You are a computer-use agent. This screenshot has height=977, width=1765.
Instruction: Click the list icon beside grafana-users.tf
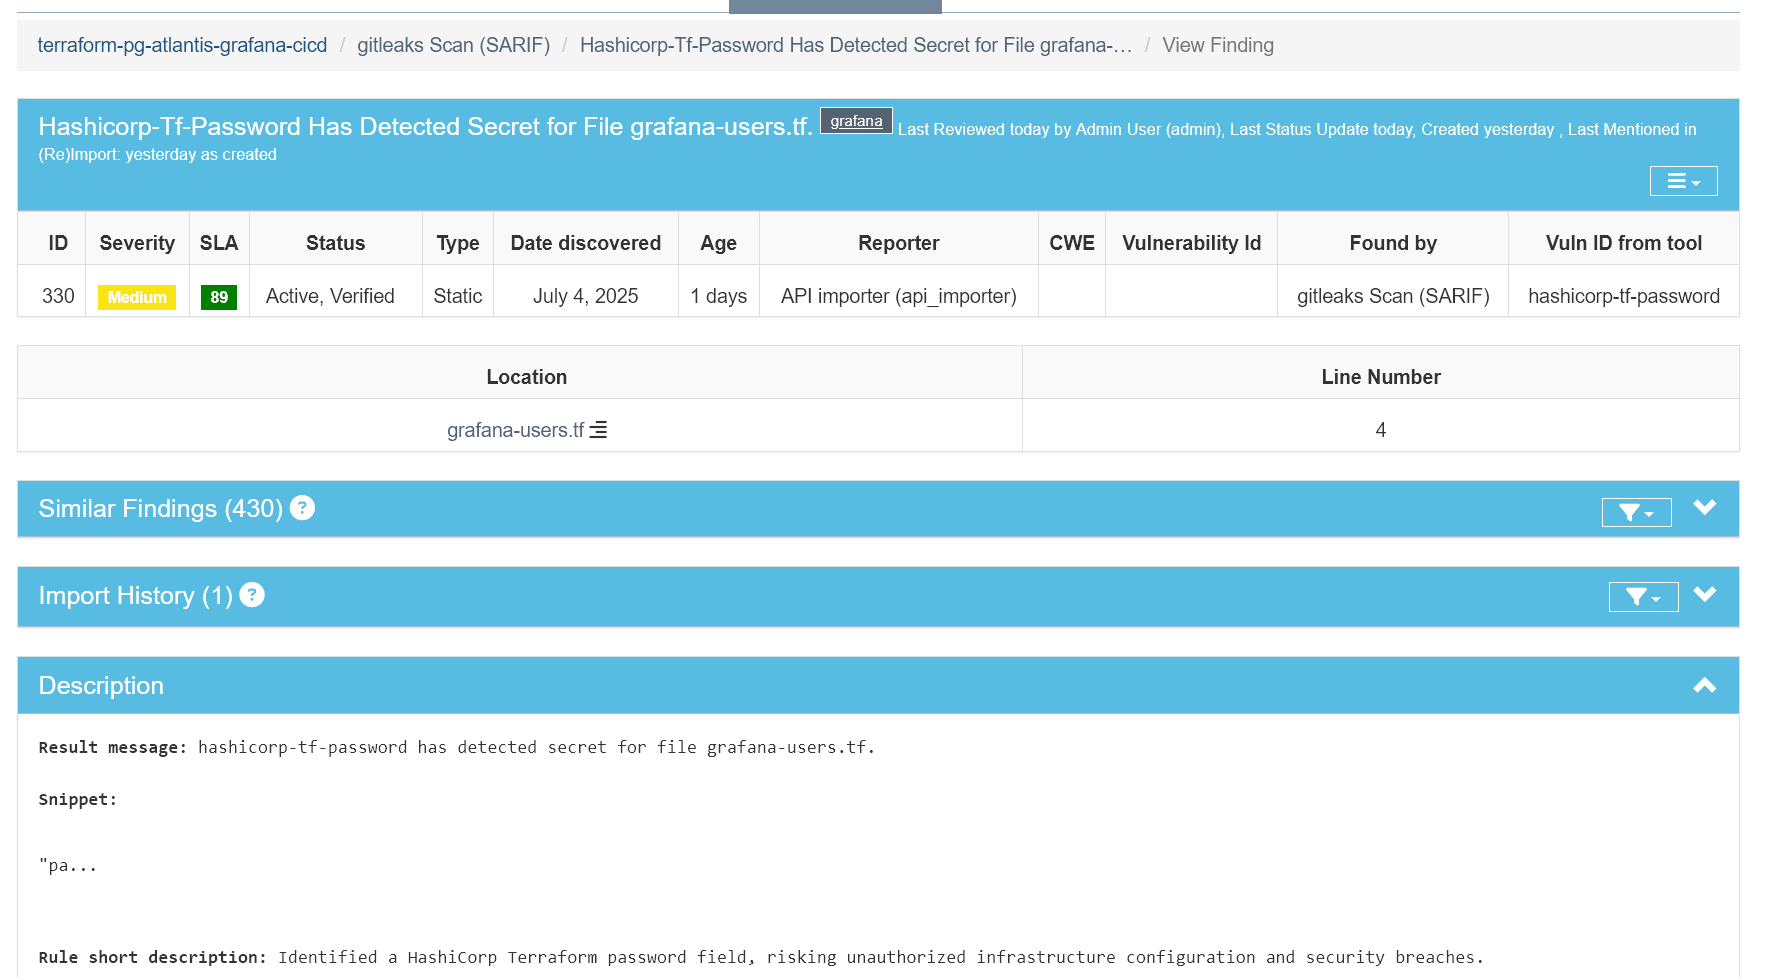(598, 430)
